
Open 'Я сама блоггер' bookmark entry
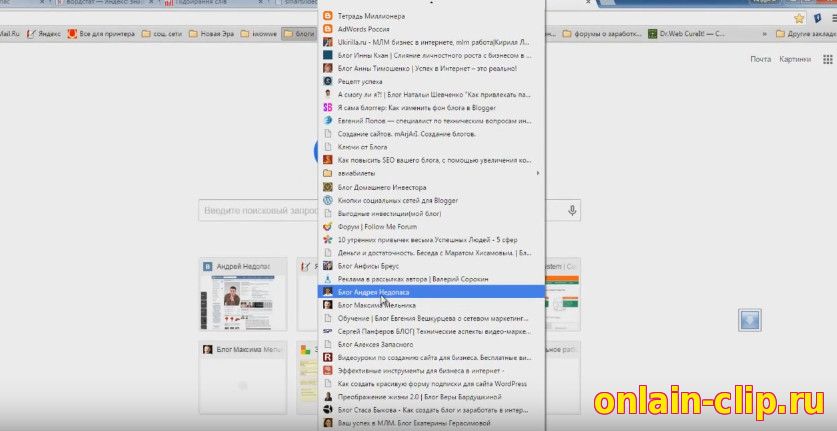click(x=431, y=107)
